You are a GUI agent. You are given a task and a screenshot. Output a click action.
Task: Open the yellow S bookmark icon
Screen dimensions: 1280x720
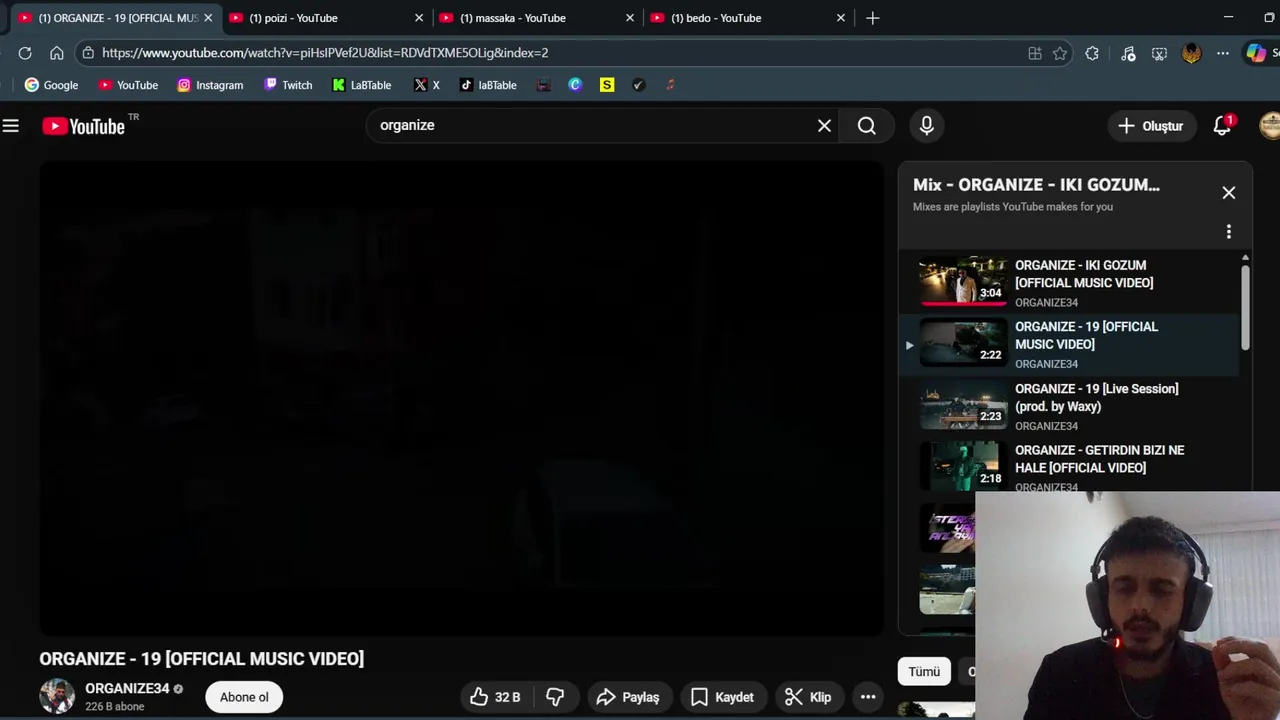tap(607, 85)
